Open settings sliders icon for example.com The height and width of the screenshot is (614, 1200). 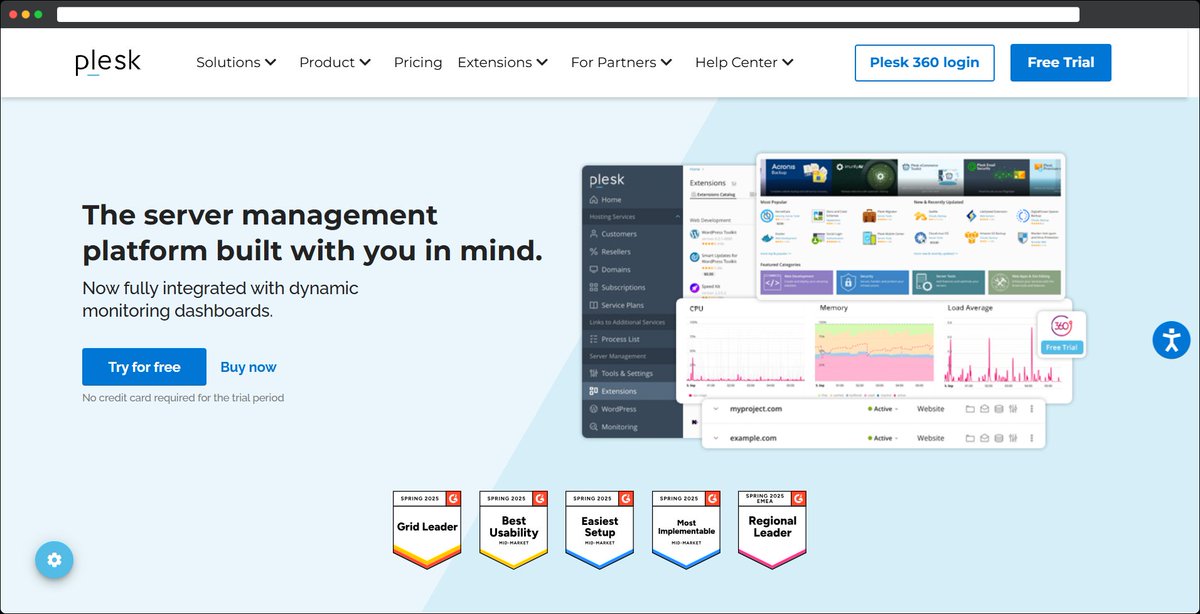[1013, 438]
